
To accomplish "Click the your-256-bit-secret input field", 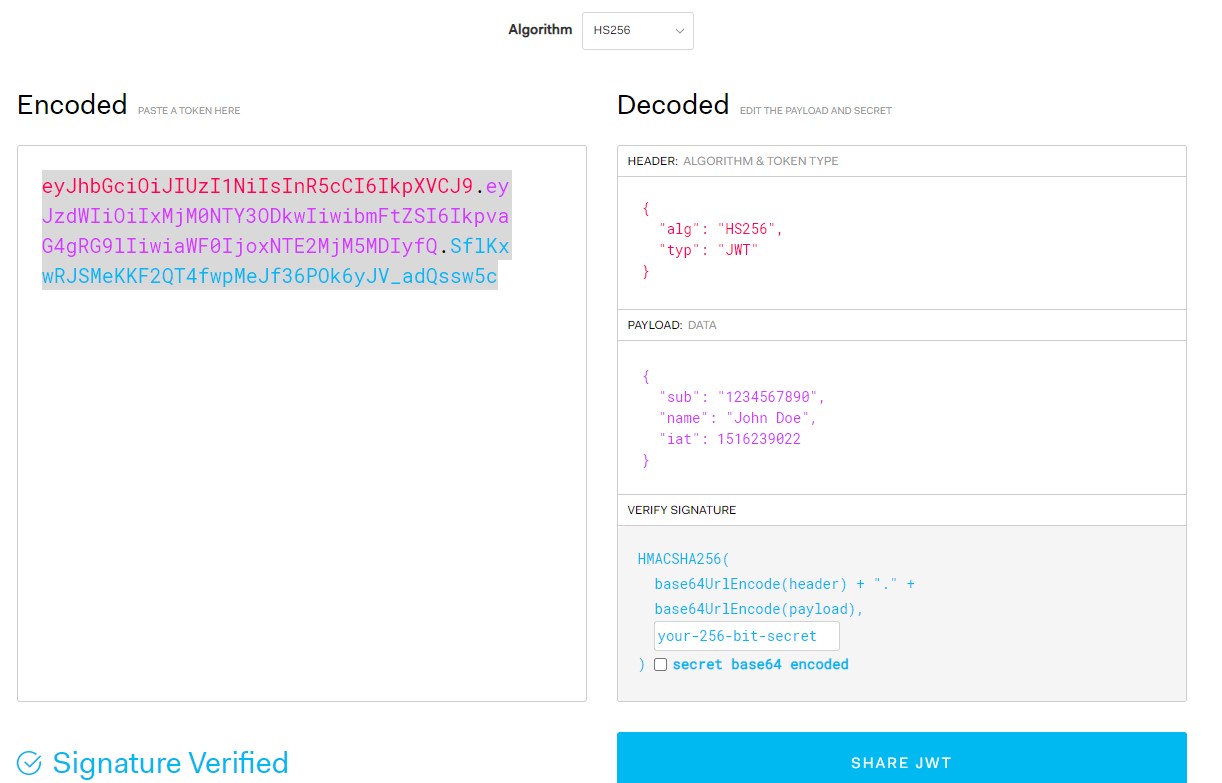I will pyautogui.click(x=746, y=636).
